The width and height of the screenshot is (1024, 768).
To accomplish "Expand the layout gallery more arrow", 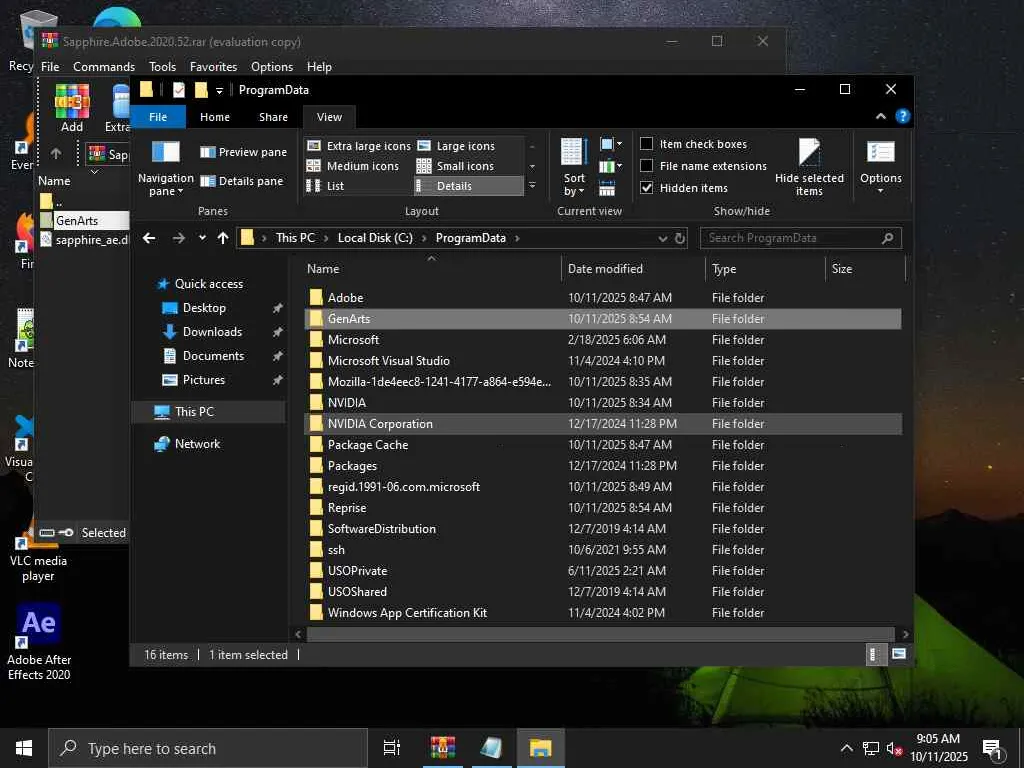I will pos(532,186).
